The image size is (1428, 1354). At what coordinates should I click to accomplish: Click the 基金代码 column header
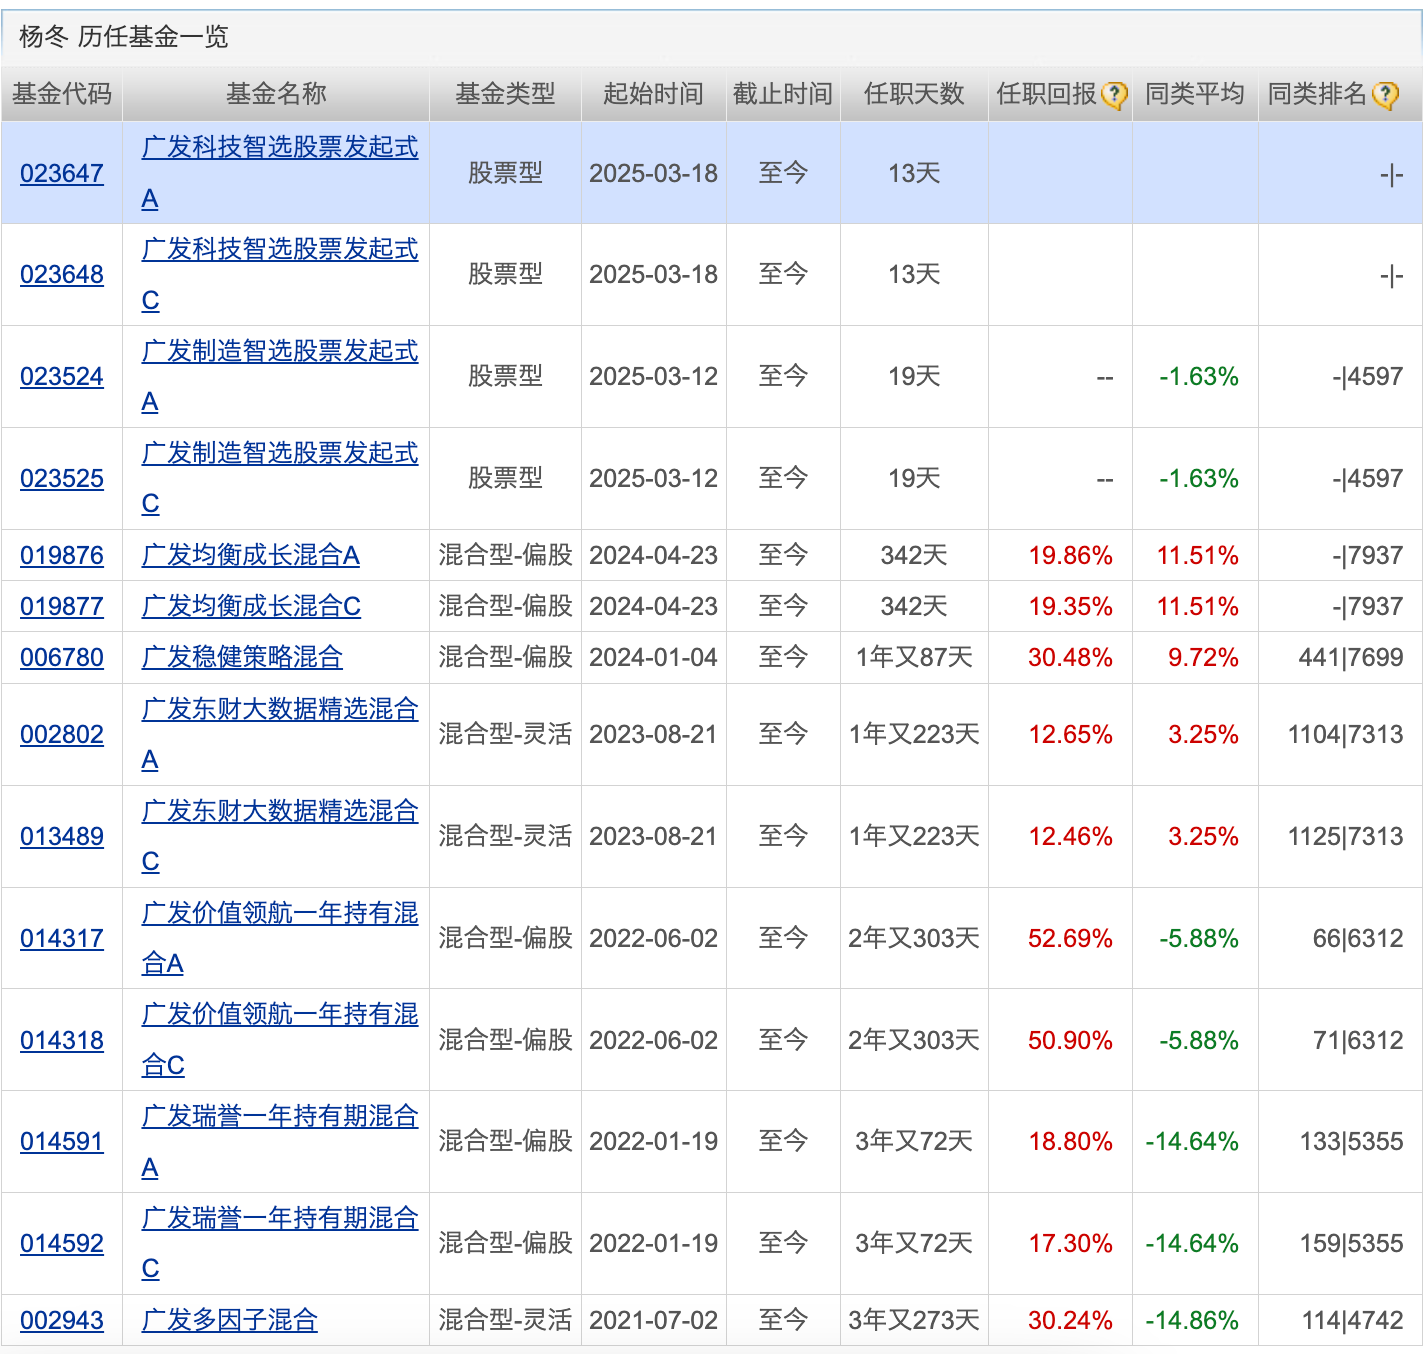tap(62, 94)
